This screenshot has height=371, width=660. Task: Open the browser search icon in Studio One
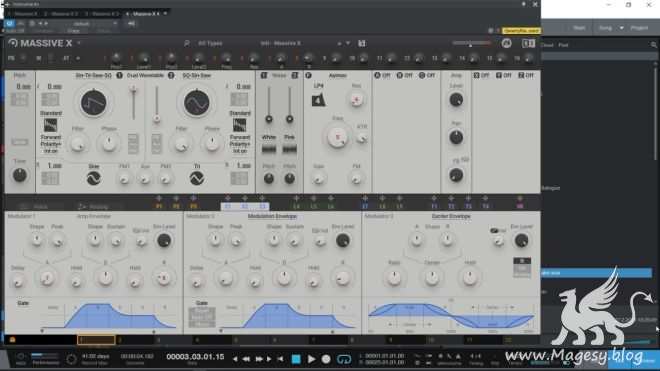(654, 45)
